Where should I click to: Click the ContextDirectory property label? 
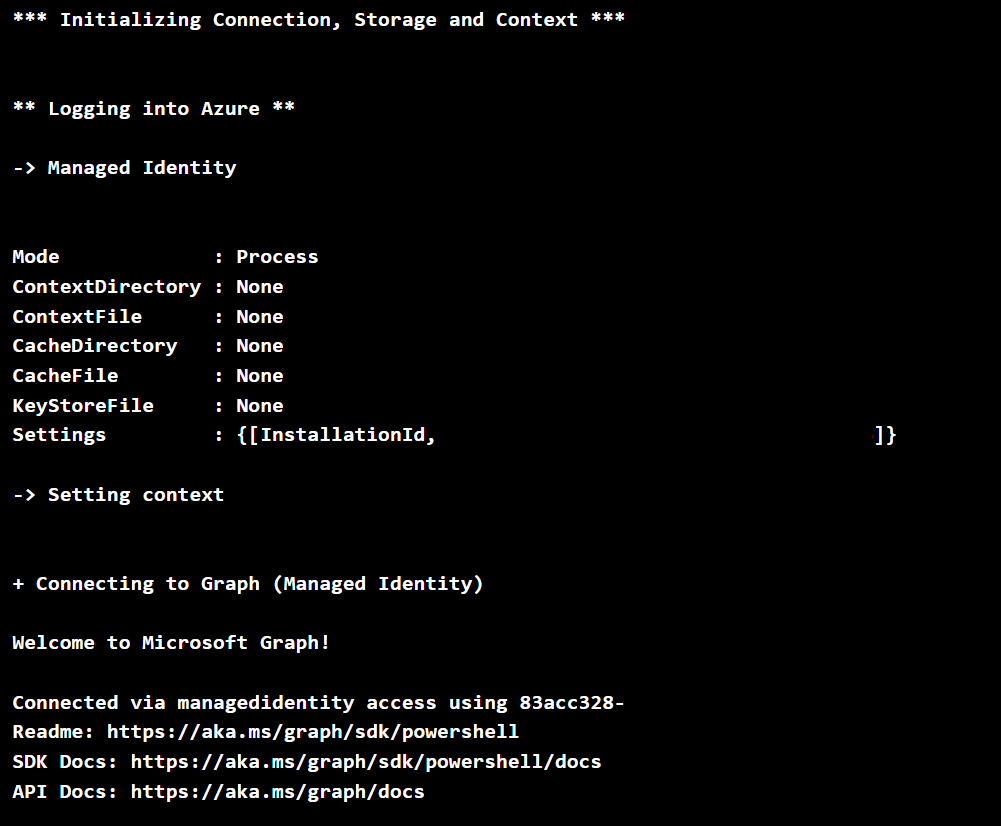(x=107, y=287)
